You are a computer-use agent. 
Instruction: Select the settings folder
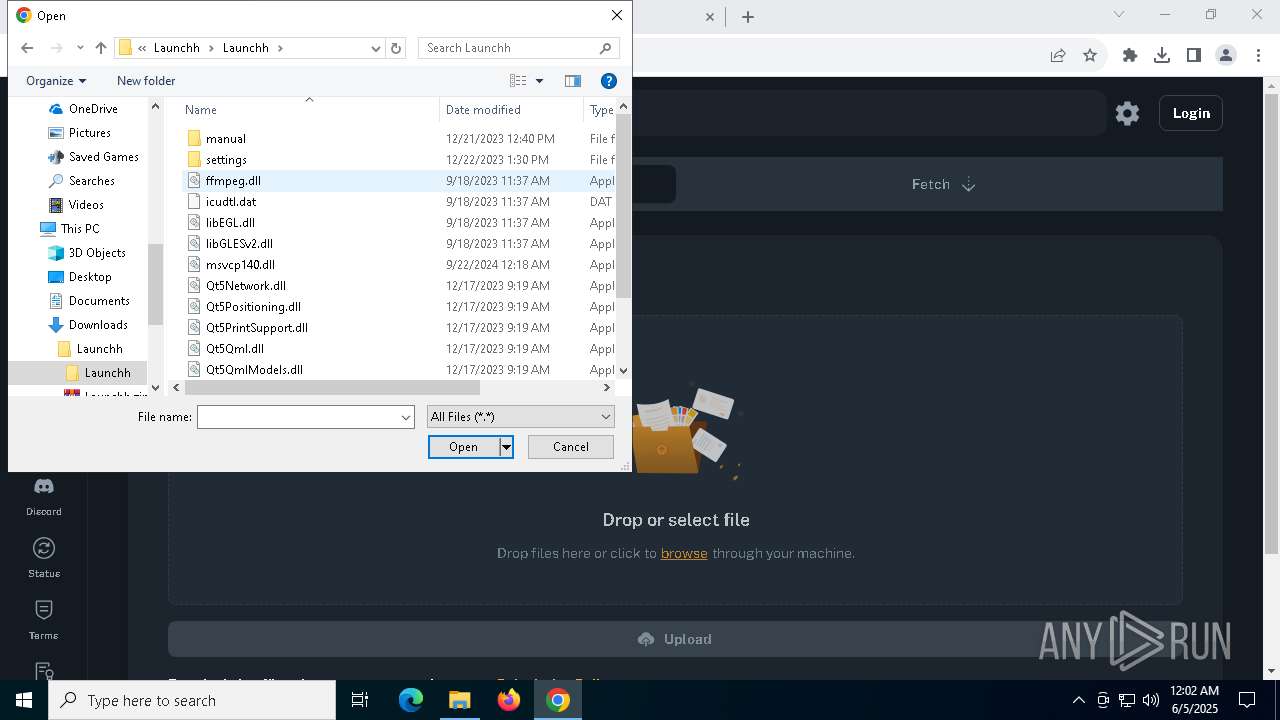pos(226,160)
